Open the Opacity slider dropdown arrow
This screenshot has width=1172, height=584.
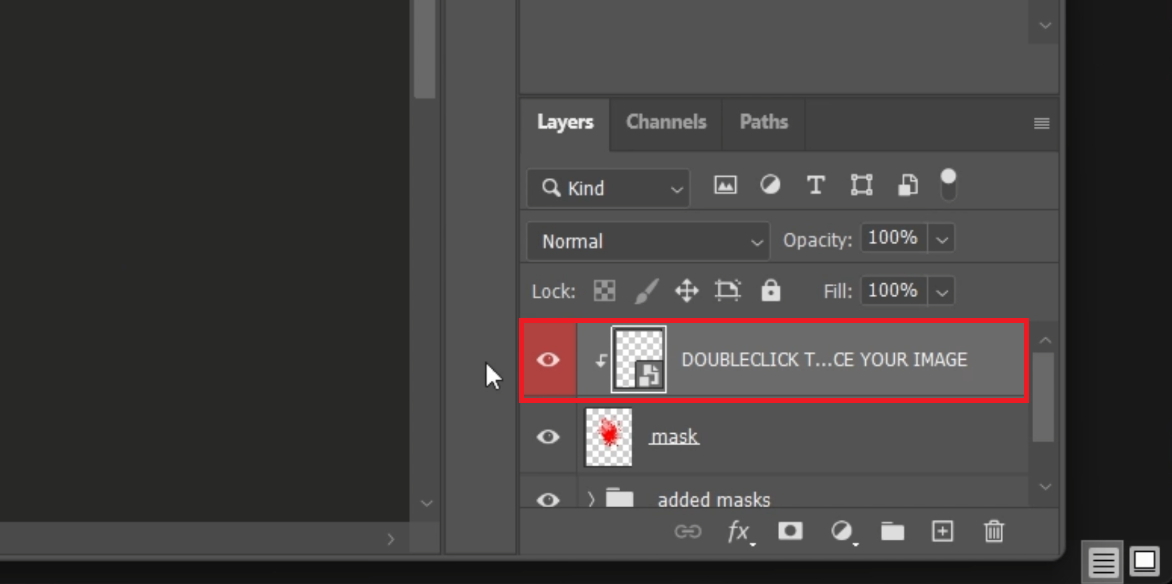coord(942,240)
